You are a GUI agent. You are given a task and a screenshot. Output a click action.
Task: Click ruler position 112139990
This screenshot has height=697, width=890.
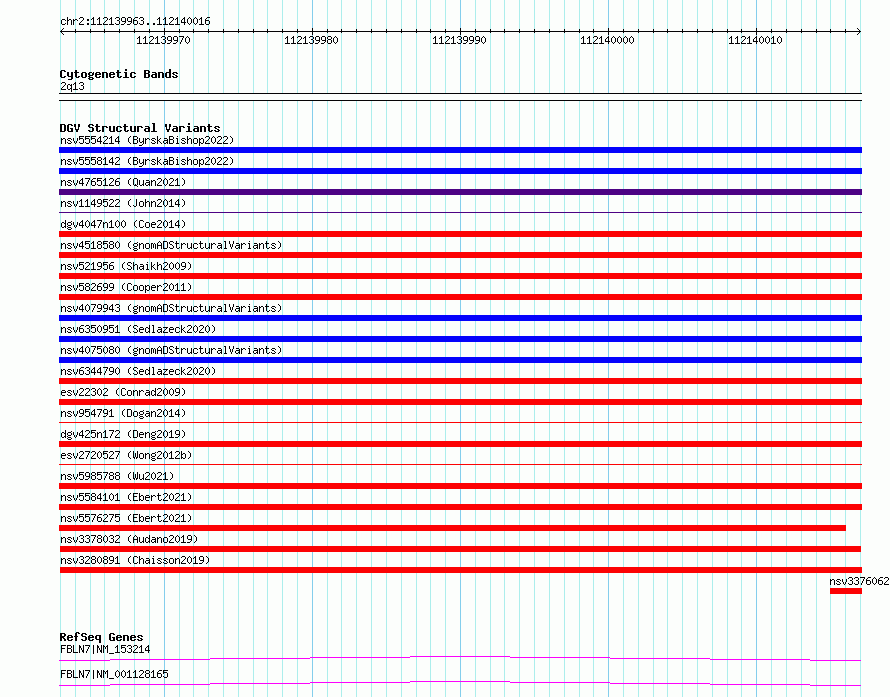pyautogui.click(x=459, y=40)
